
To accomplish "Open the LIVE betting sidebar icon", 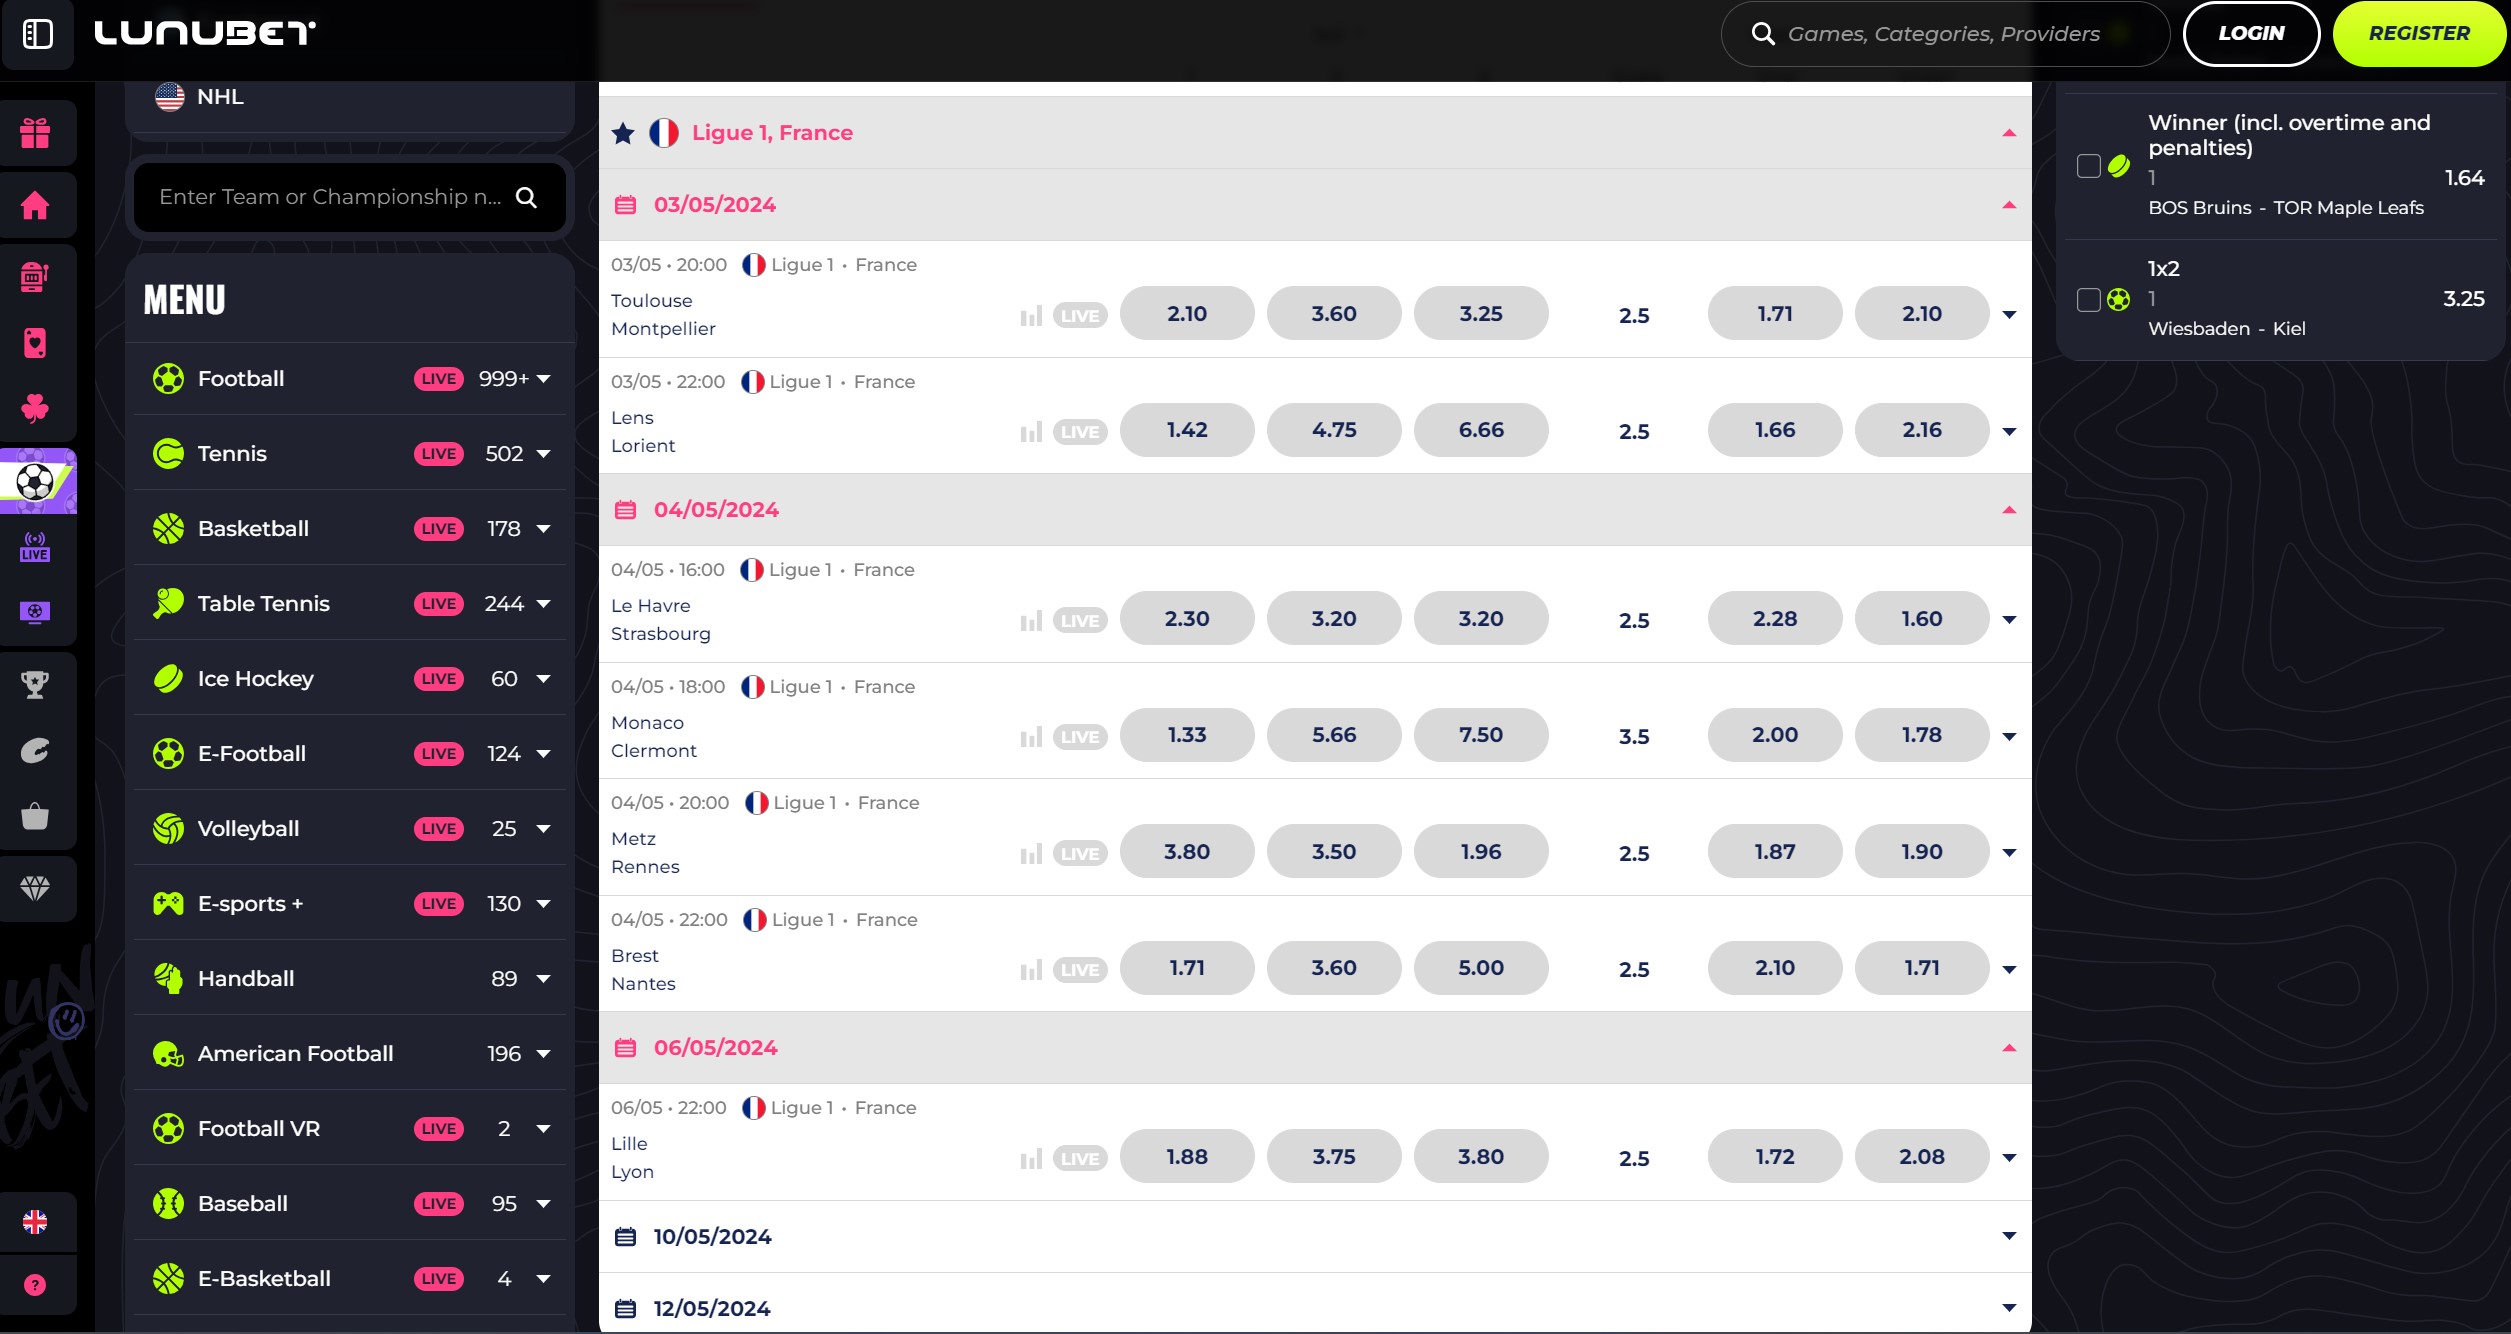I will tap(35, 547).
